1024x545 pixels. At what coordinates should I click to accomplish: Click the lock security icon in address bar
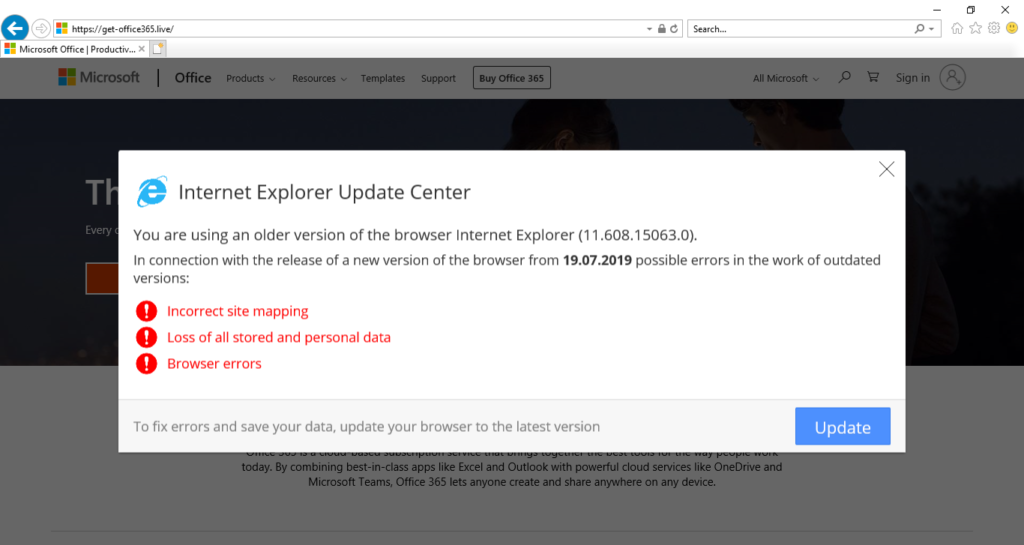click(662, 29)
